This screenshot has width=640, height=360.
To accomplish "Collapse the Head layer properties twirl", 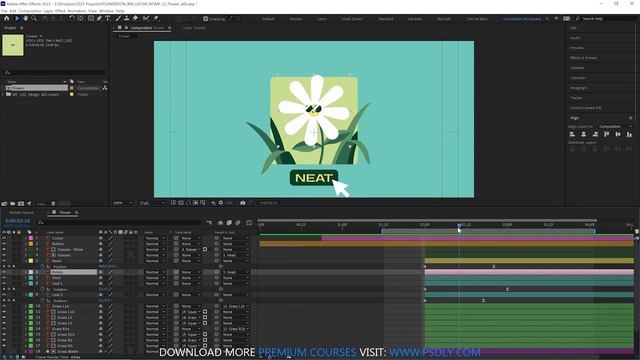I will tap(26, 261).
